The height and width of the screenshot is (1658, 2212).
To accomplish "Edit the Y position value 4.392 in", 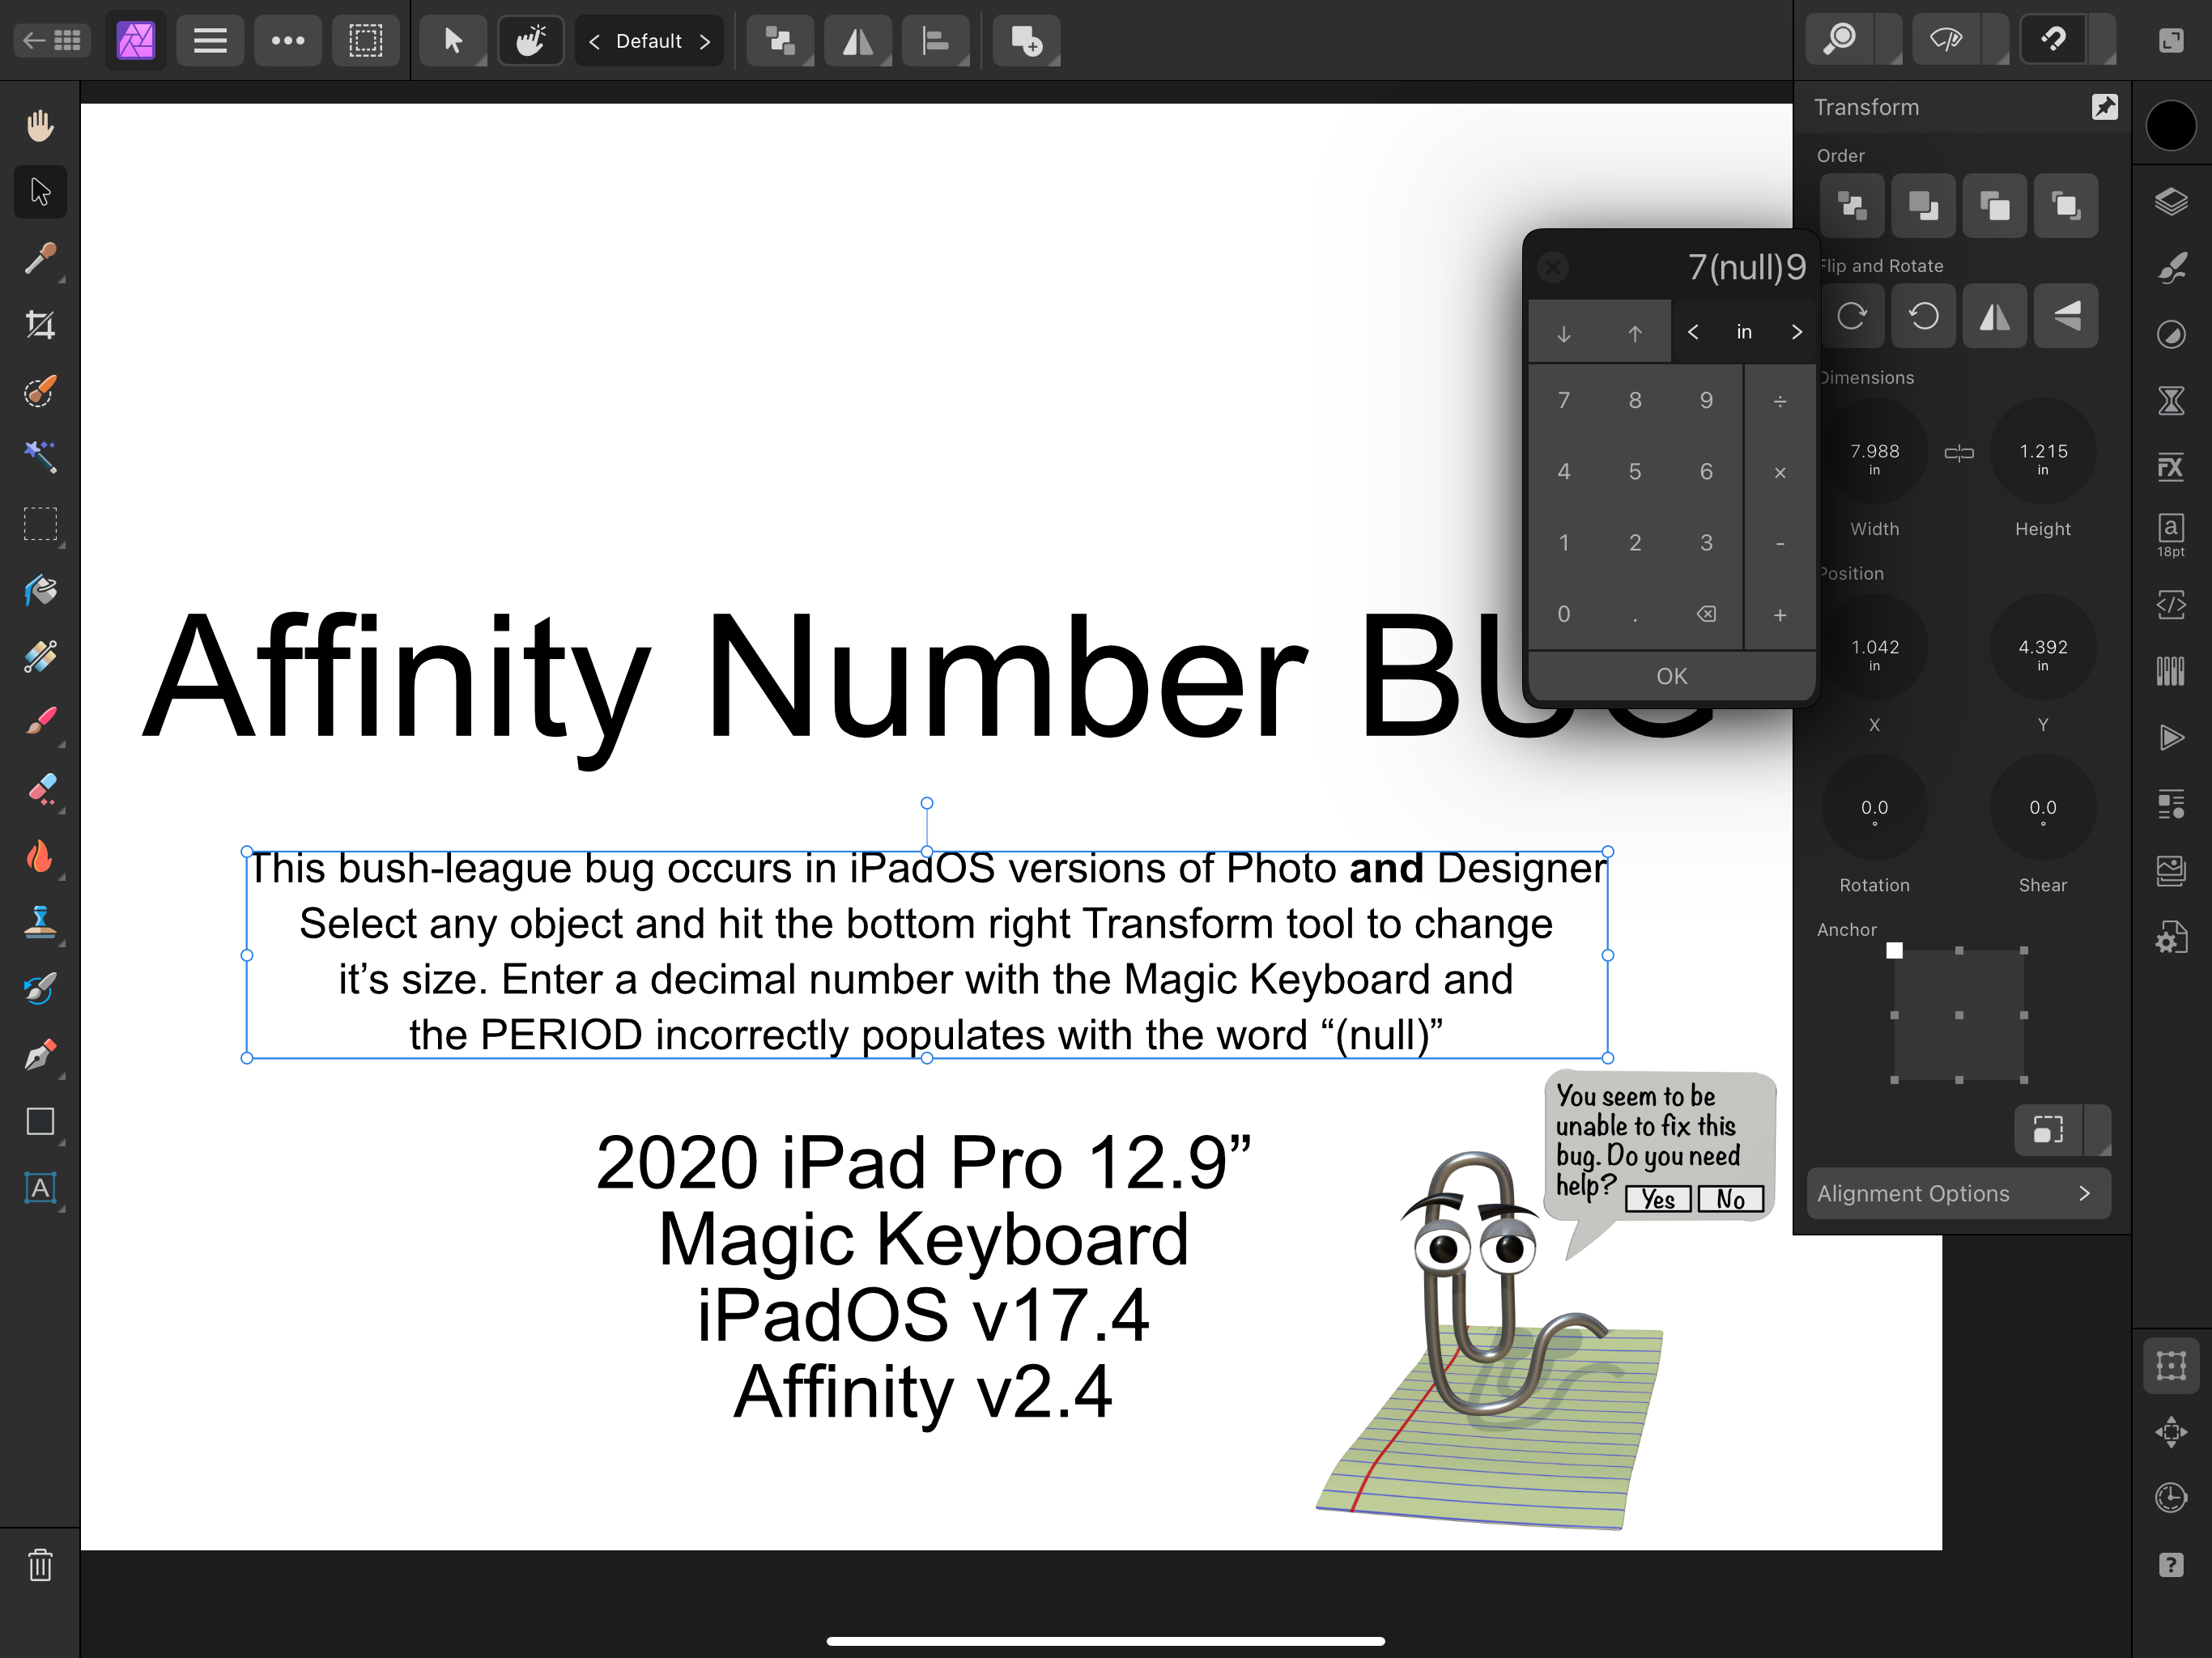I will pyautogui.click(x=2043, y=648).
